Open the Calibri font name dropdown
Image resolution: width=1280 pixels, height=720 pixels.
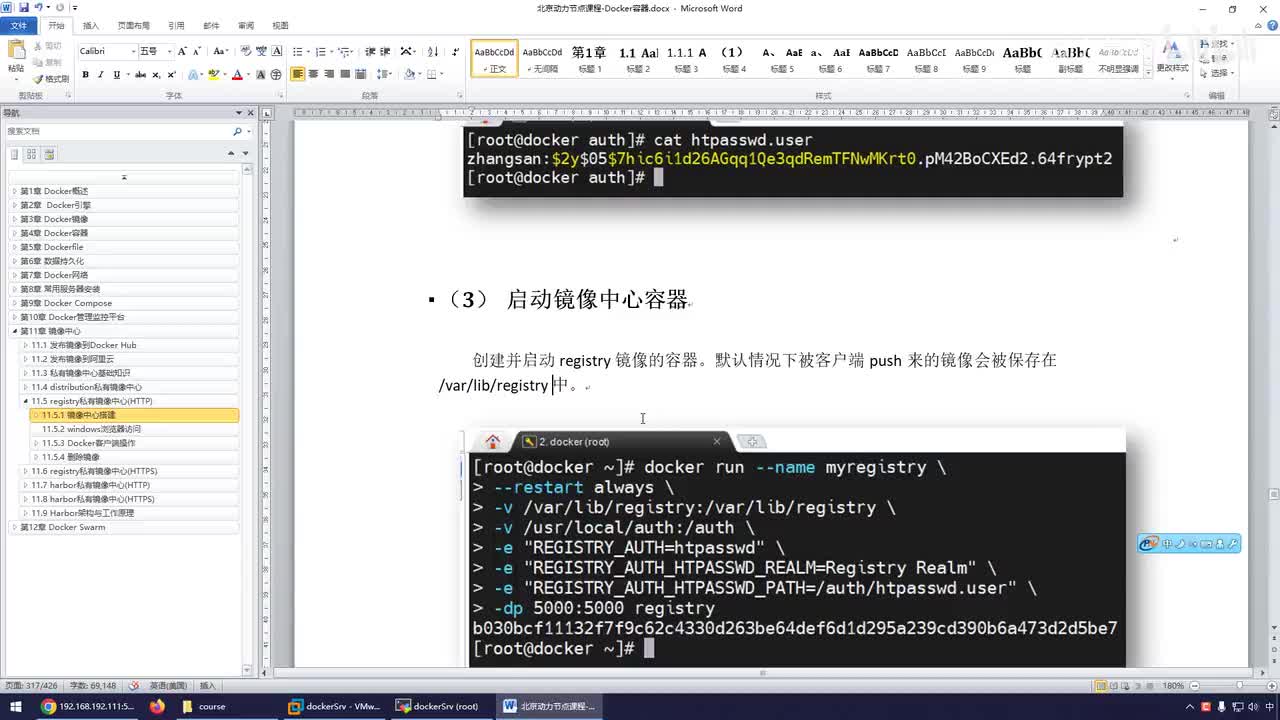pyautogui.click(x=133, y=51)
